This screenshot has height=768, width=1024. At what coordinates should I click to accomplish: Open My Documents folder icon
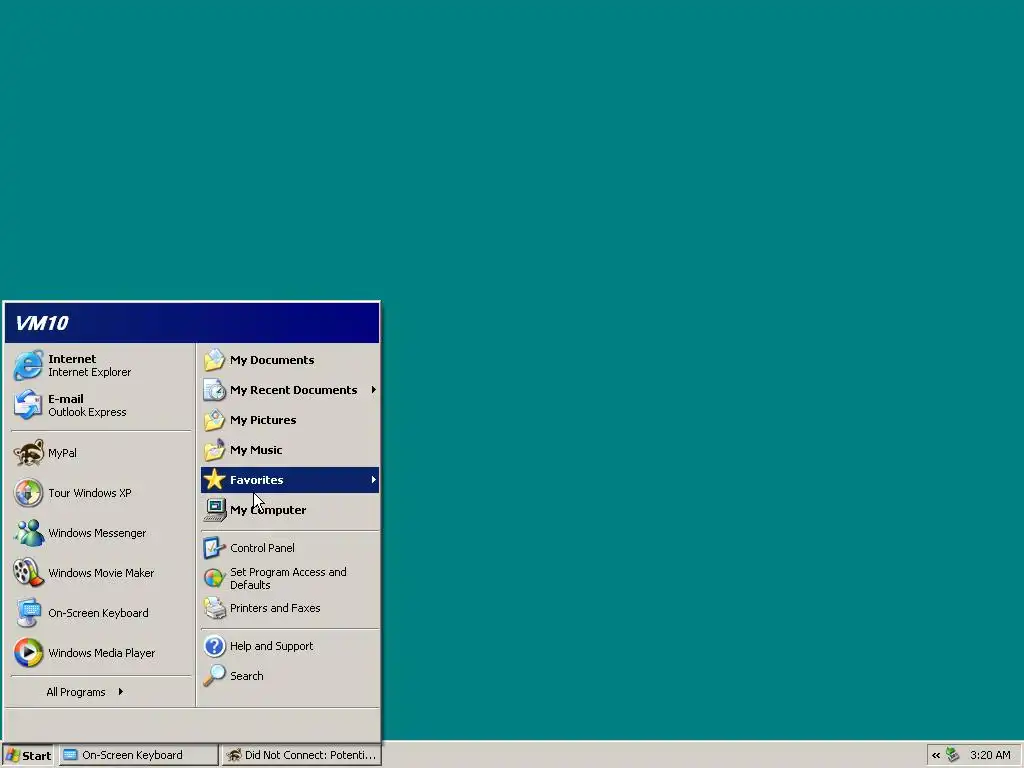click(x=214, y=360)
